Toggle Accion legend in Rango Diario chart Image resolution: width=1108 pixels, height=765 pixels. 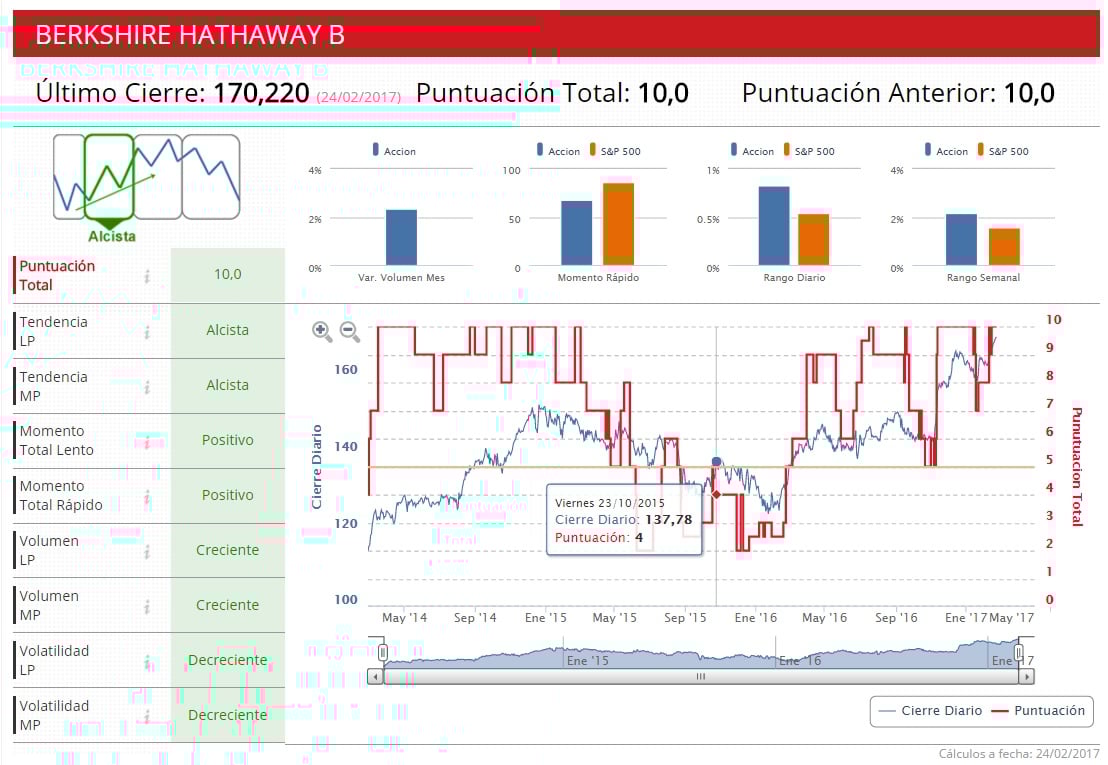[753, 150]
